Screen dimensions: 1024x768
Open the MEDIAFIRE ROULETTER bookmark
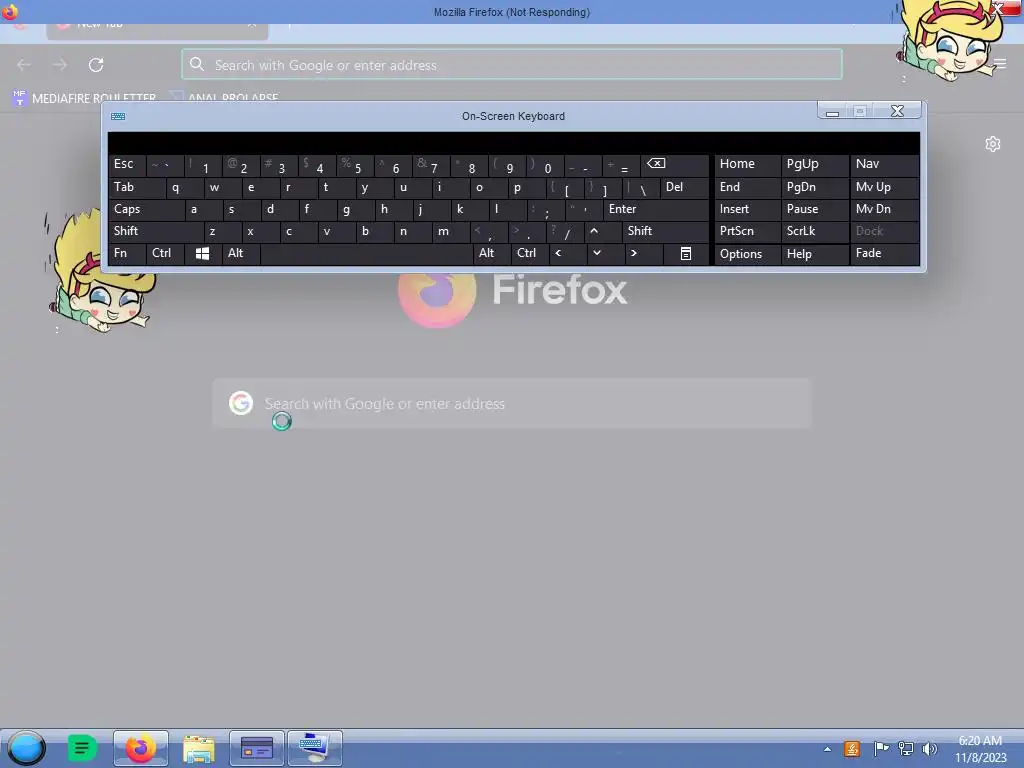click(x=84, y=98)
